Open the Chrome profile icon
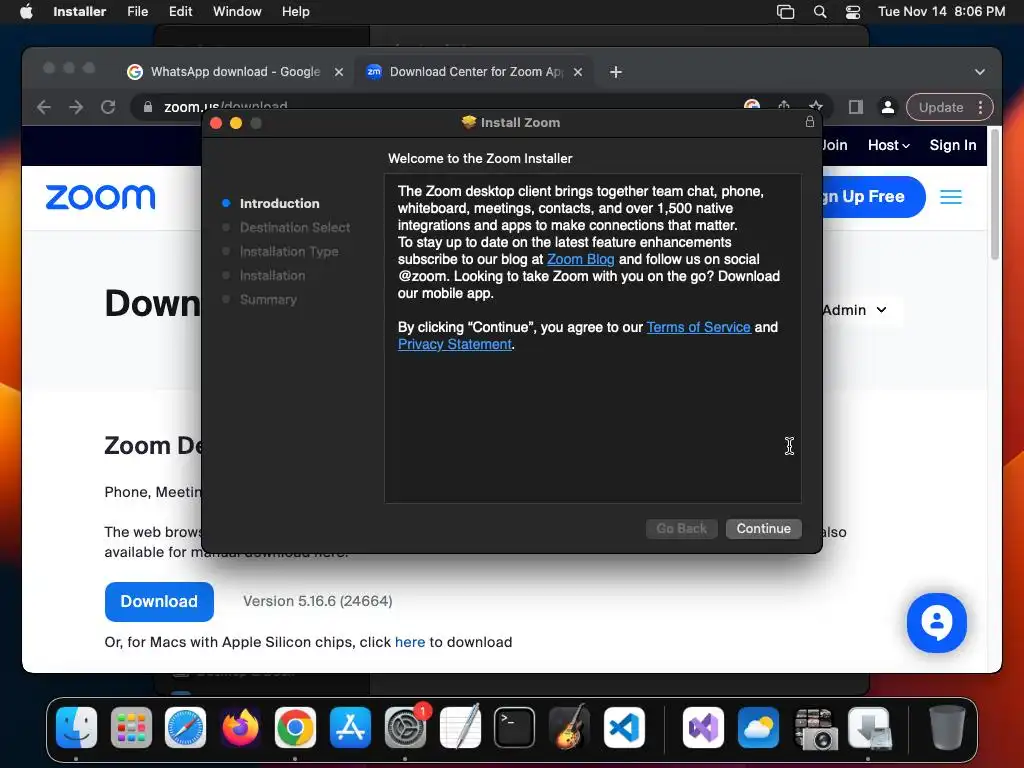This screenshot has height=768, width=1024. point(888,107)
